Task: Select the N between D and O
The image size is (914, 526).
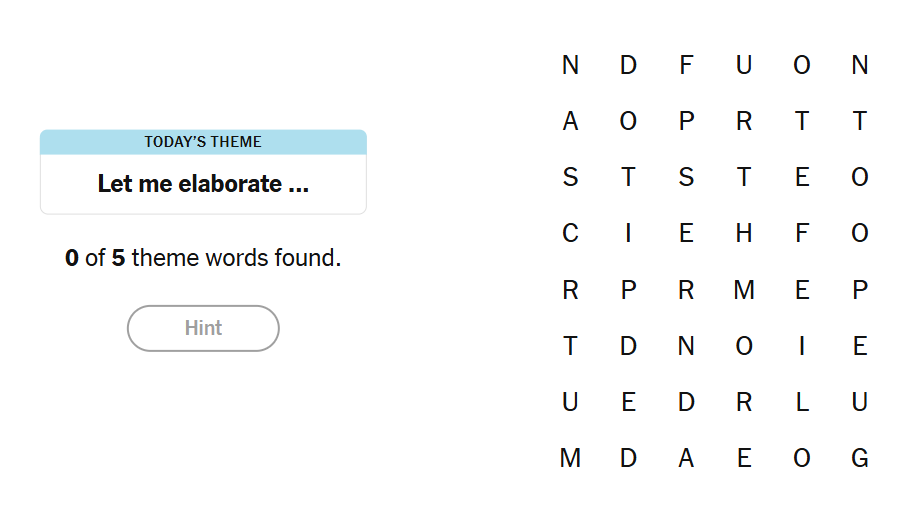Action: 686,347
